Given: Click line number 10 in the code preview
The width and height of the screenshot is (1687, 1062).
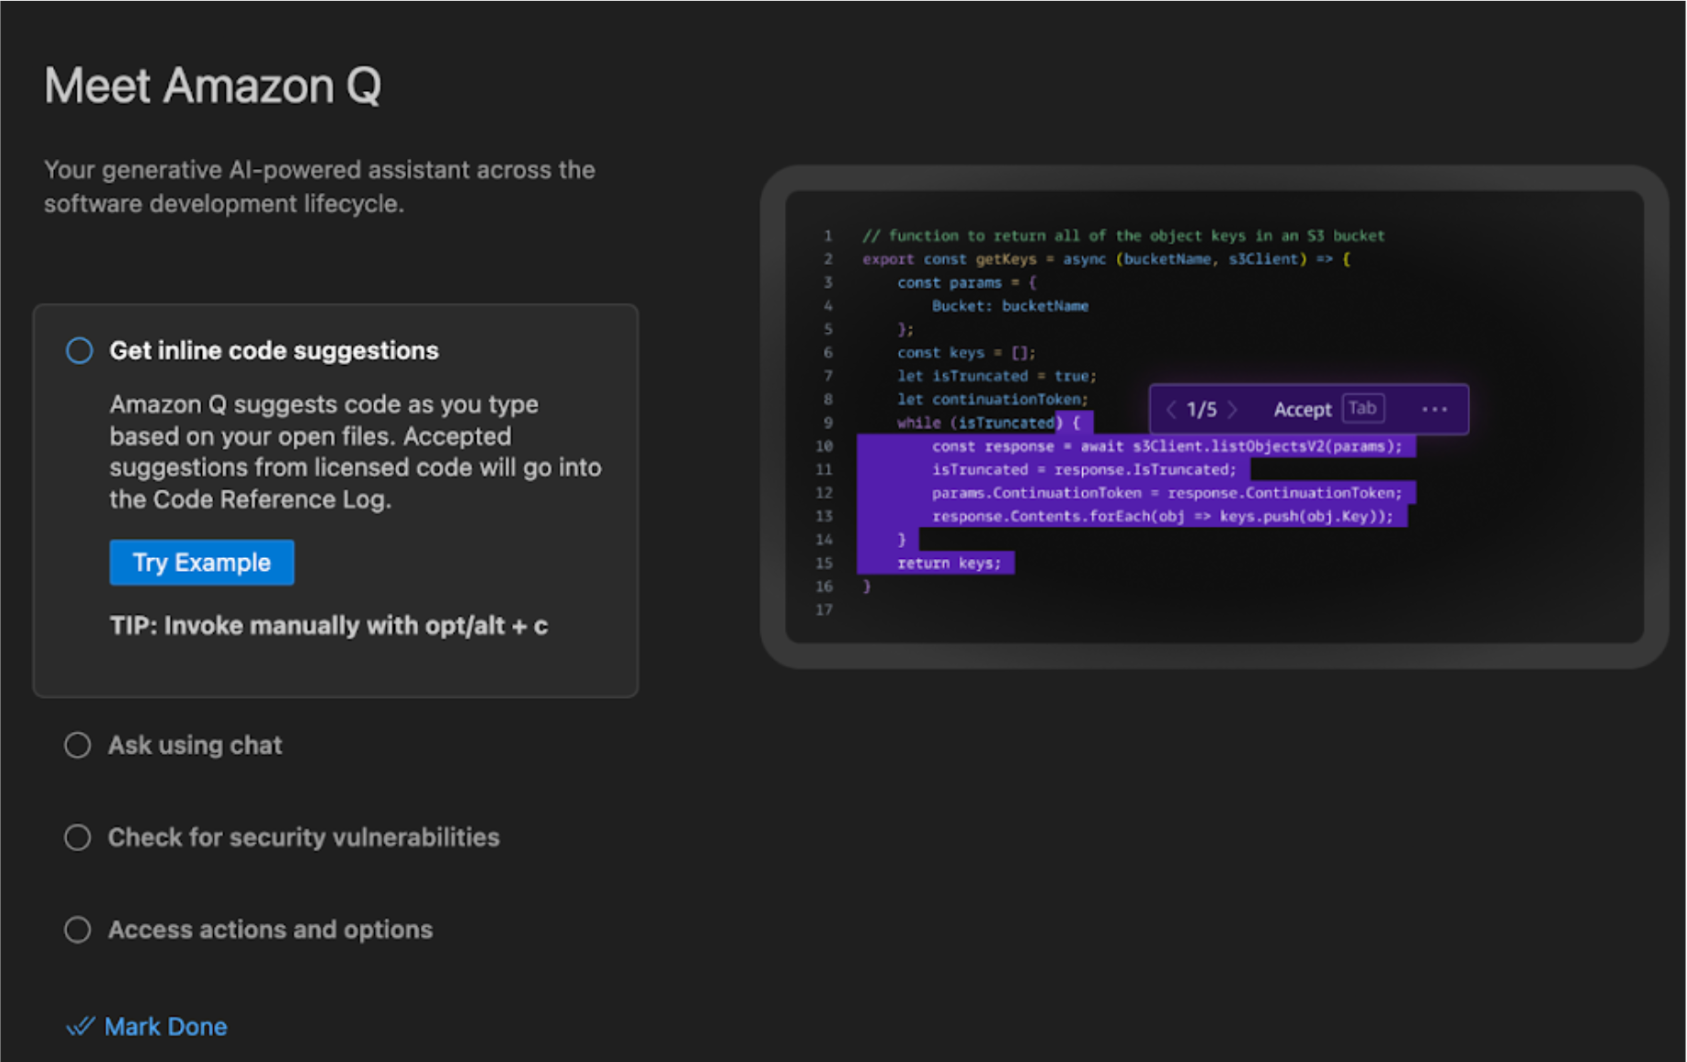Looking at the screenshot, I should (824, 446).
